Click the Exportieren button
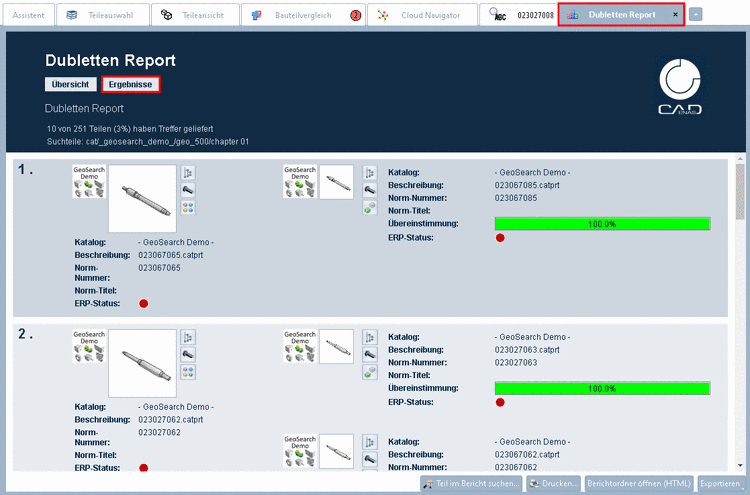750x495 pixels. pyautogui.click(x=720, y=484)
